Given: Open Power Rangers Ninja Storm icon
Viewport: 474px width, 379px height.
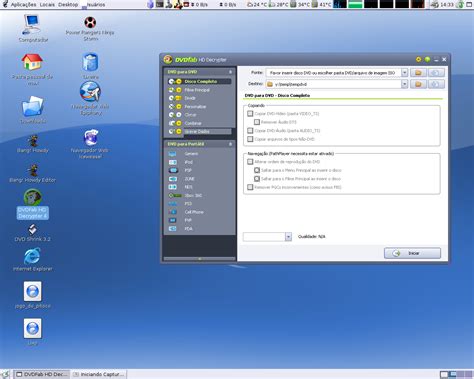Looking at the screenshot, I should click(x=90, y=29).
